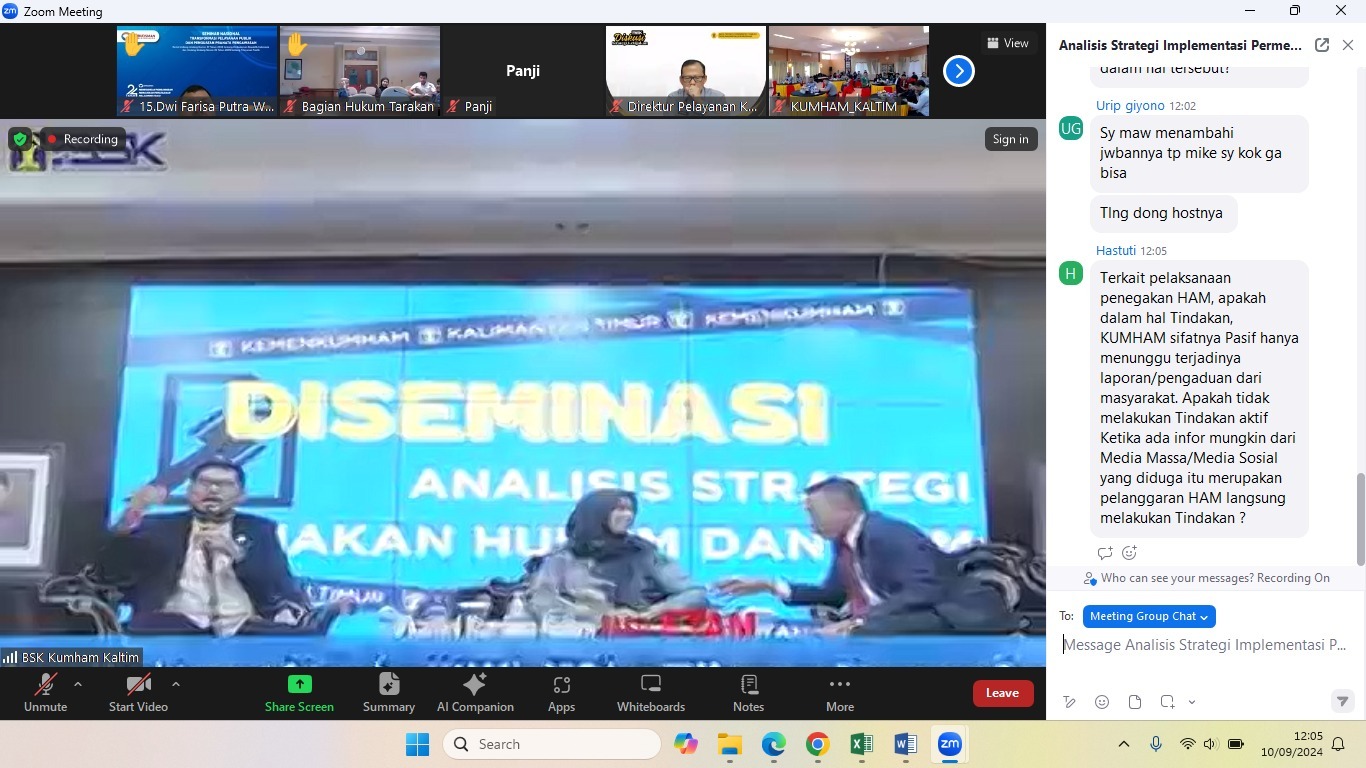Click the Sign in button
The image size is (1366, 768).
tap(1010, 139)
